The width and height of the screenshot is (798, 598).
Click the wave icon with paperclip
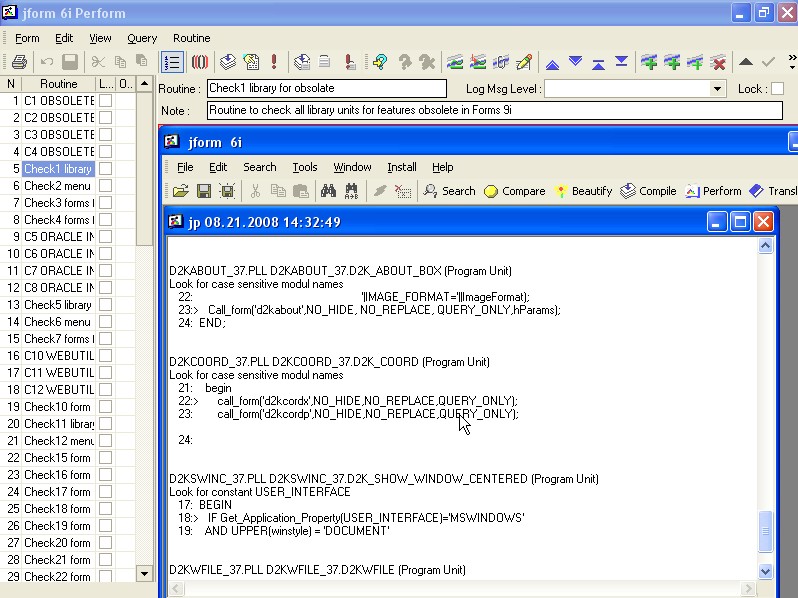click(x=501, y=62)
